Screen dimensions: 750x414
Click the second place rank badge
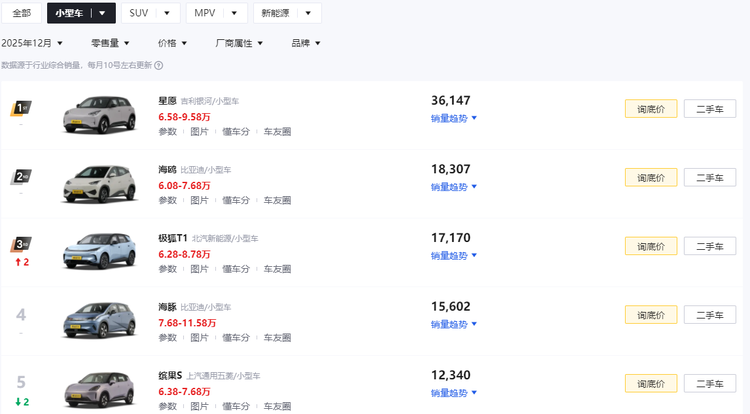(x=21, y=177)
